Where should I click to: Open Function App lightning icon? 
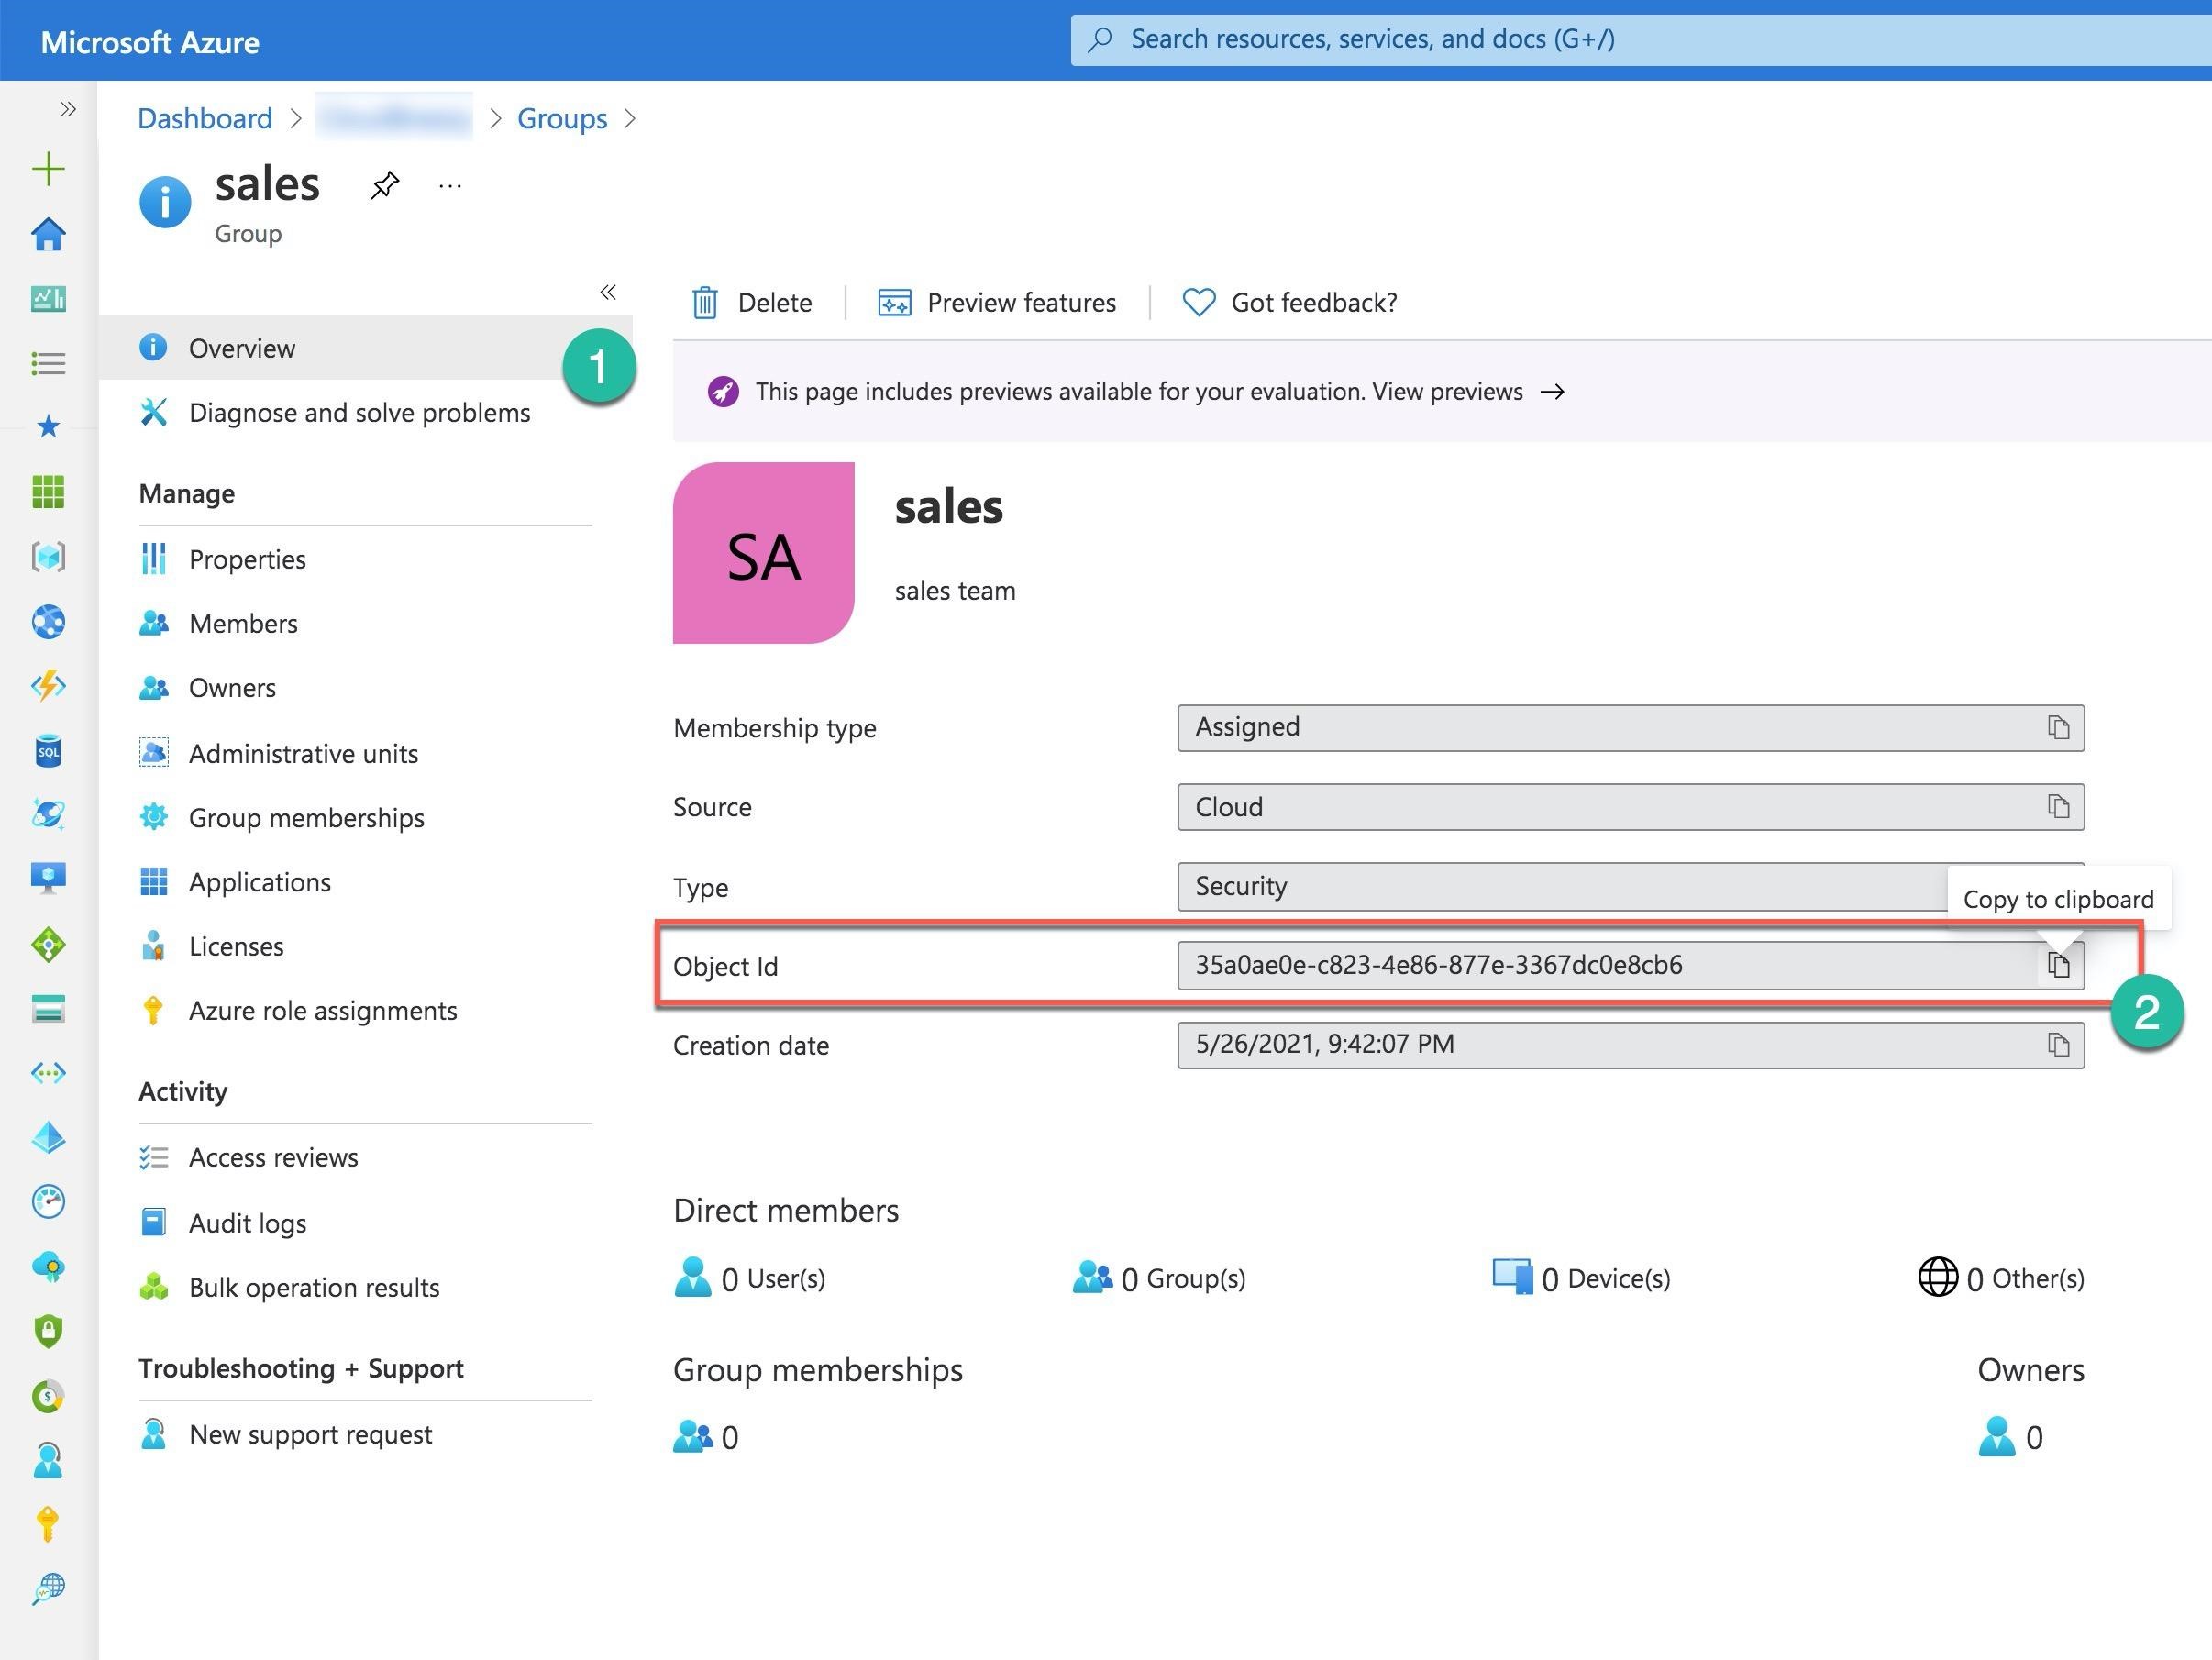[x=48, y=686]
